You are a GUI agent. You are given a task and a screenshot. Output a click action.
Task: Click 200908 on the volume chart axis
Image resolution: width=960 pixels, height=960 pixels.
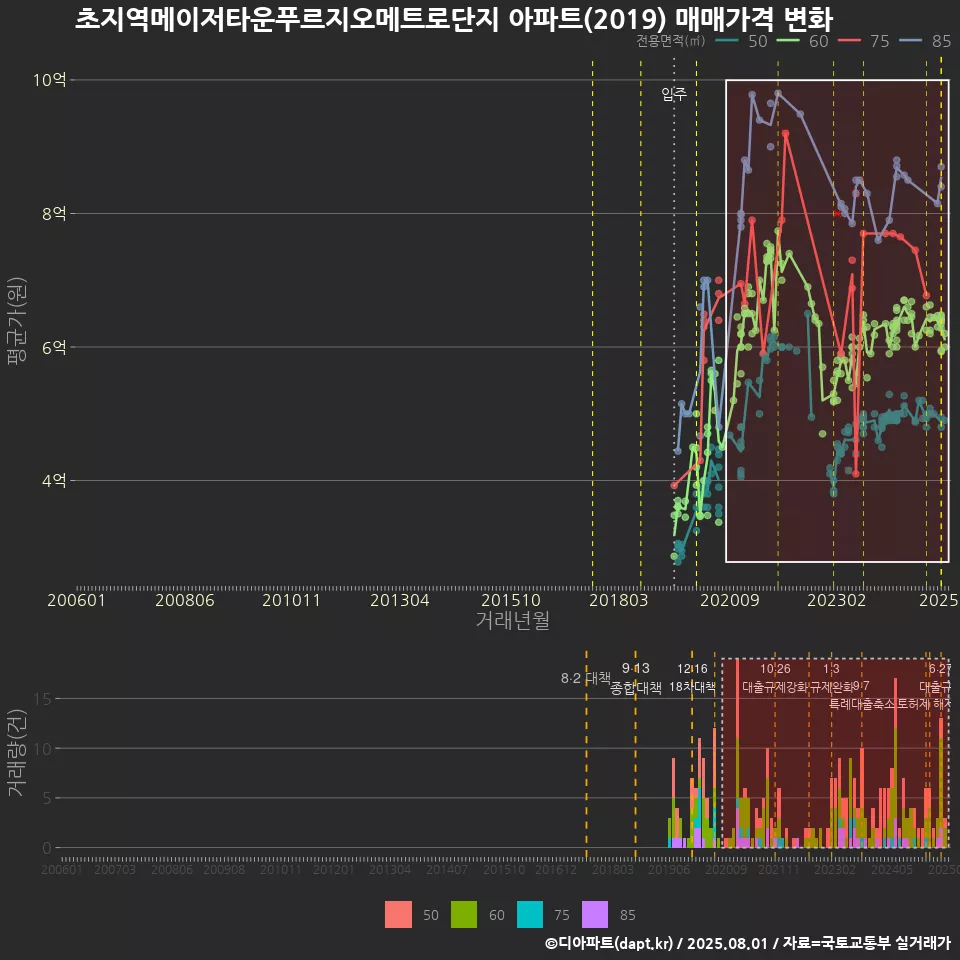[x=224, y=869]
